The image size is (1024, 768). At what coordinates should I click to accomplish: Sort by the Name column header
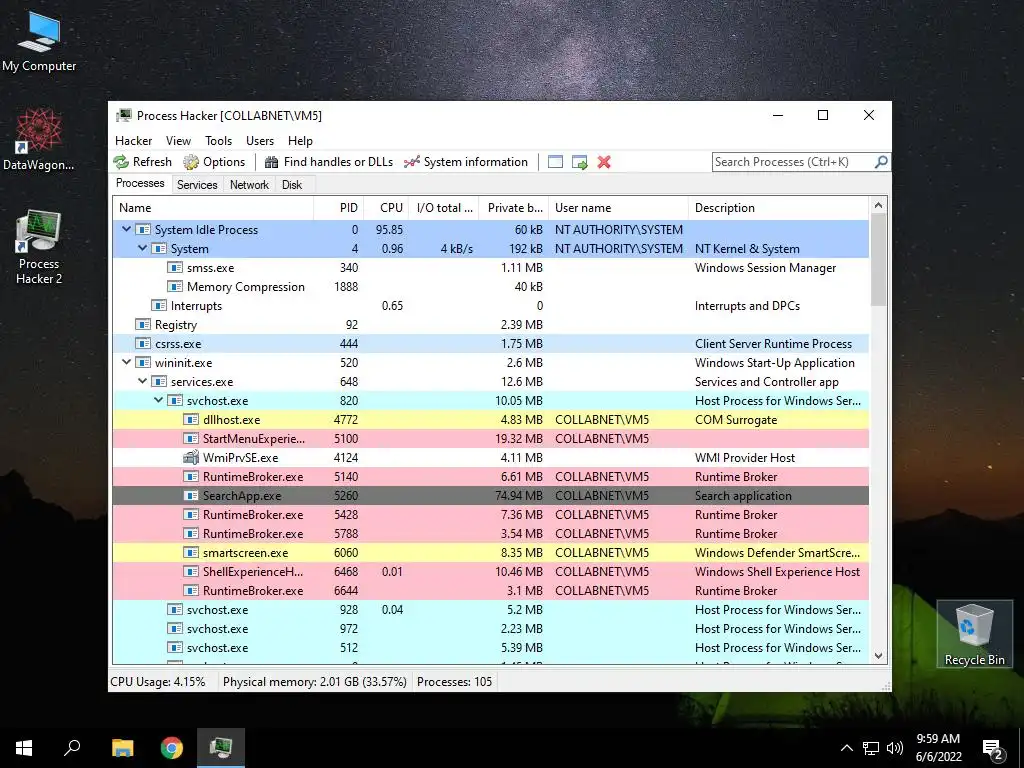(x=213, y=208)
